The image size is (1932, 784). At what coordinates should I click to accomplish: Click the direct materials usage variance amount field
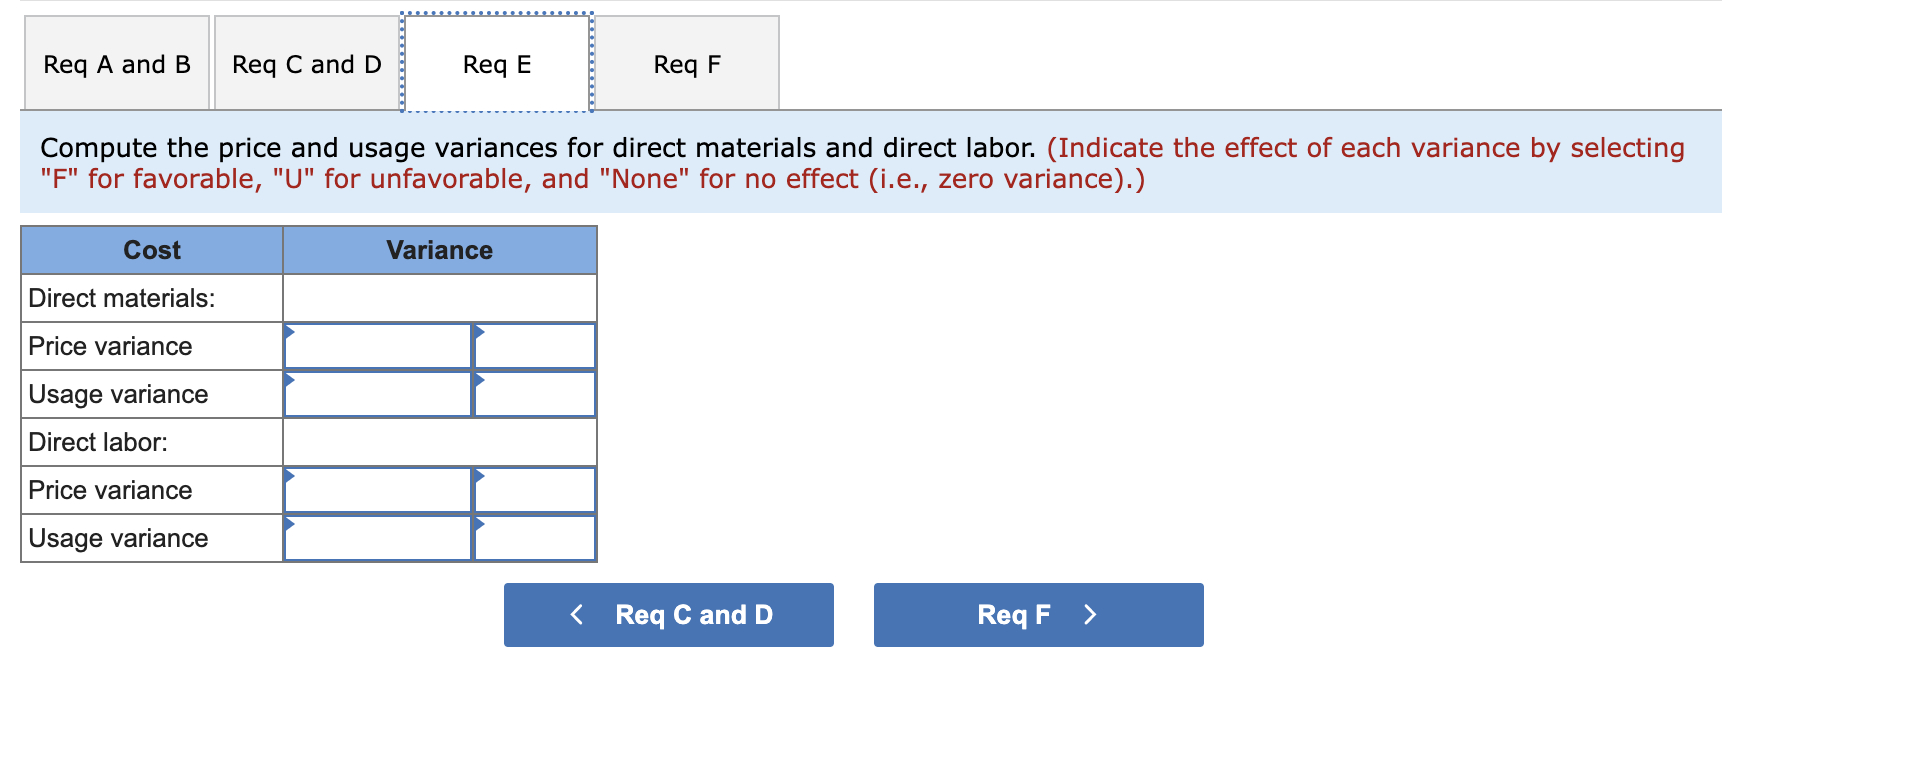coord(377,393)
